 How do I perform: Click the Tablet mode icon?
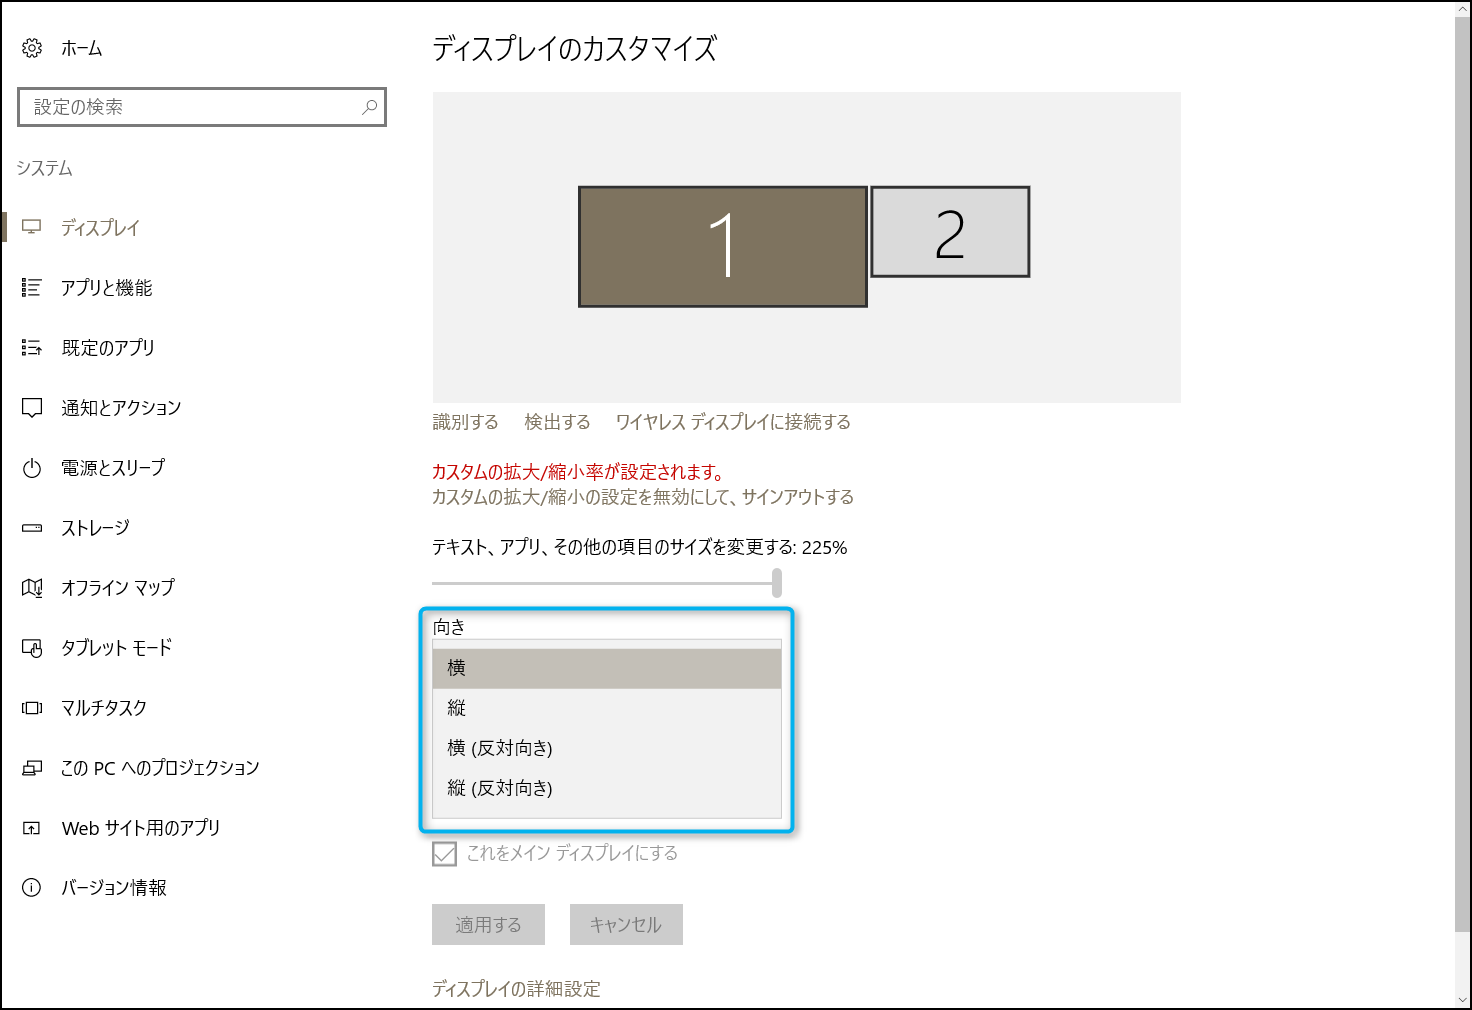coord(32,648)
